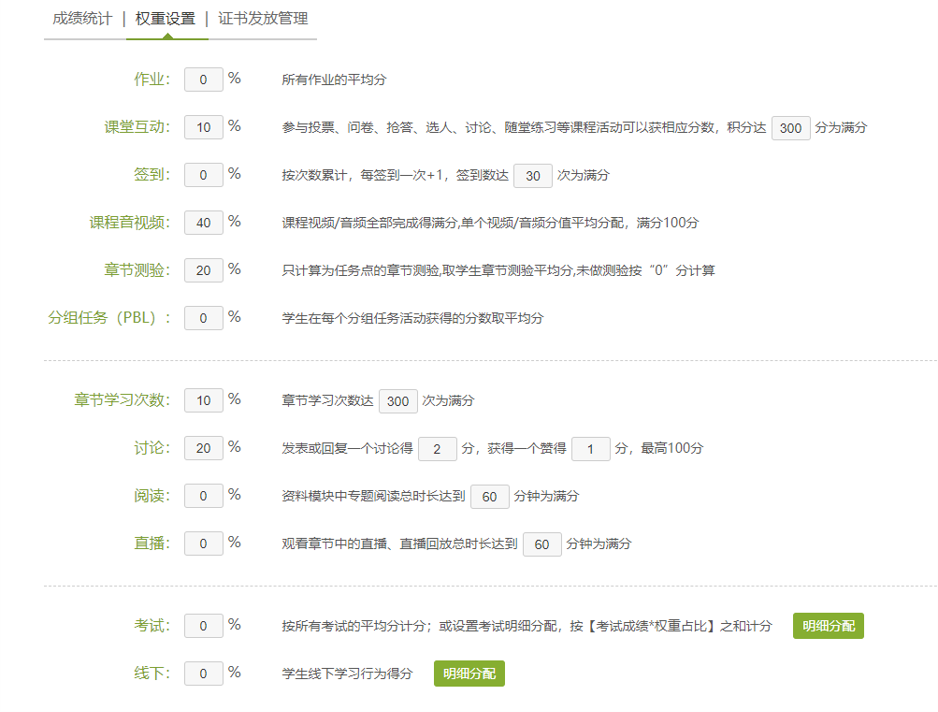Click the 直播 minutes field showing 60

point(542,543)
